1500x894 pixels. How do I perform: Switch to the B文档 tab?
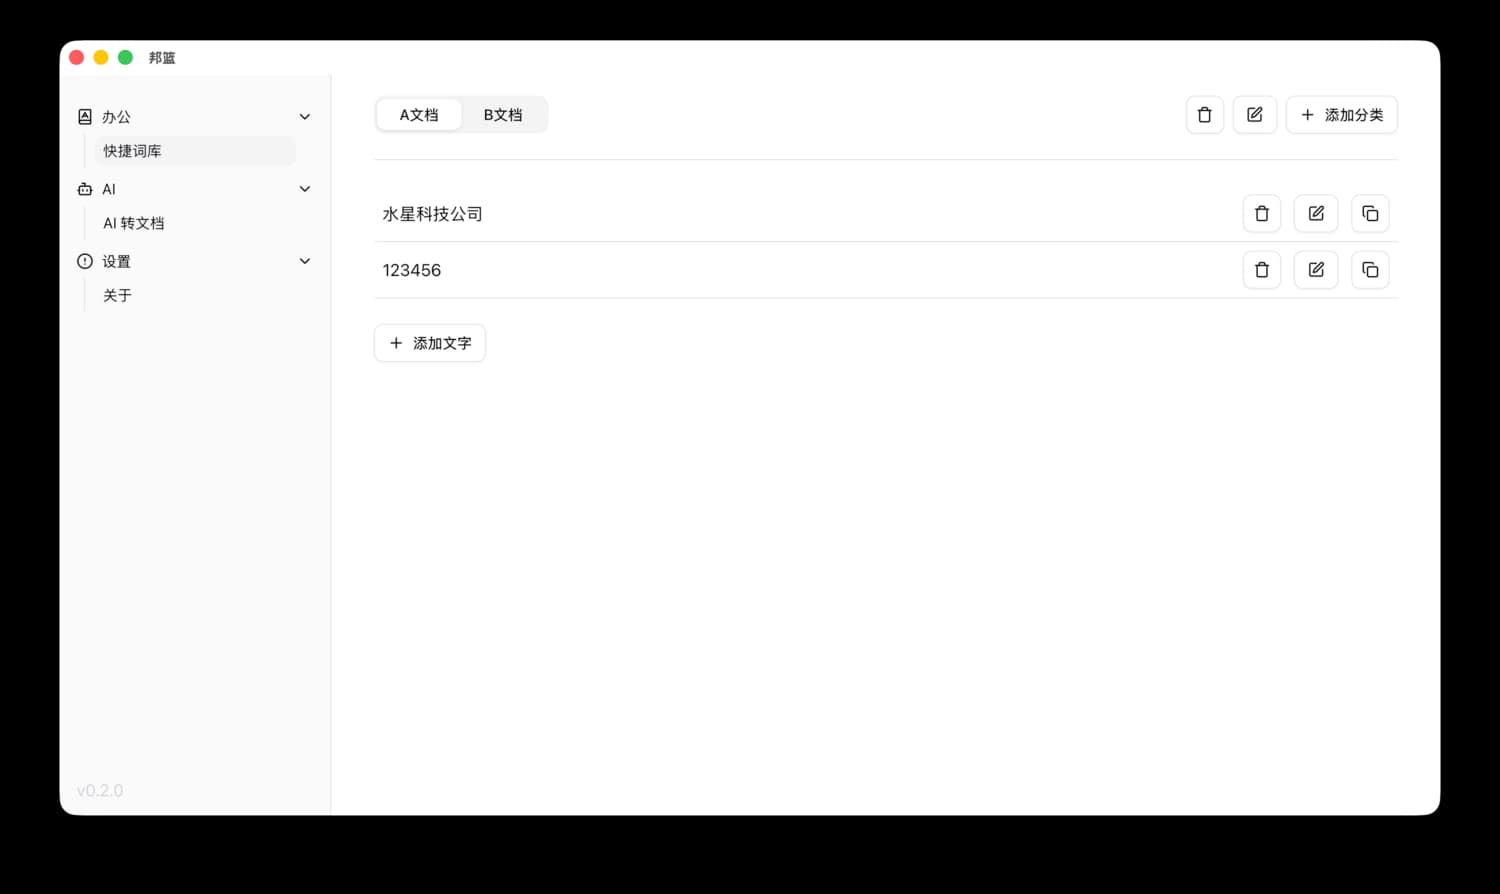503,115
